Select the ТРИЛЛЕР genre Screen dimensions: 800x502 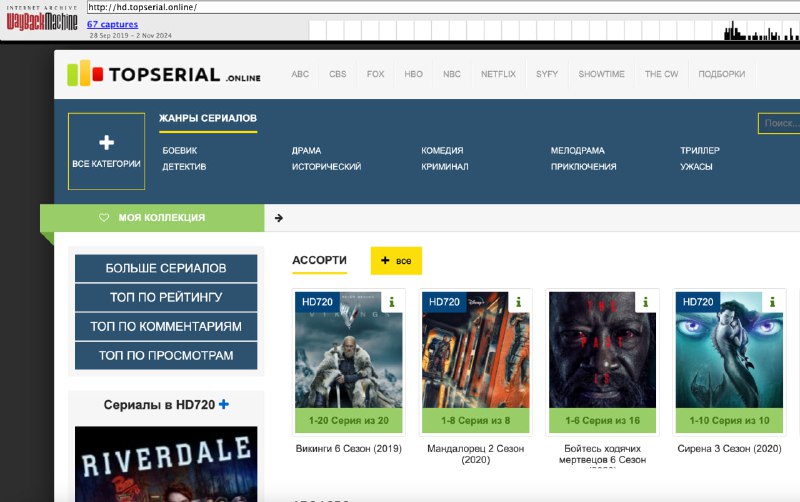point(700,150)
